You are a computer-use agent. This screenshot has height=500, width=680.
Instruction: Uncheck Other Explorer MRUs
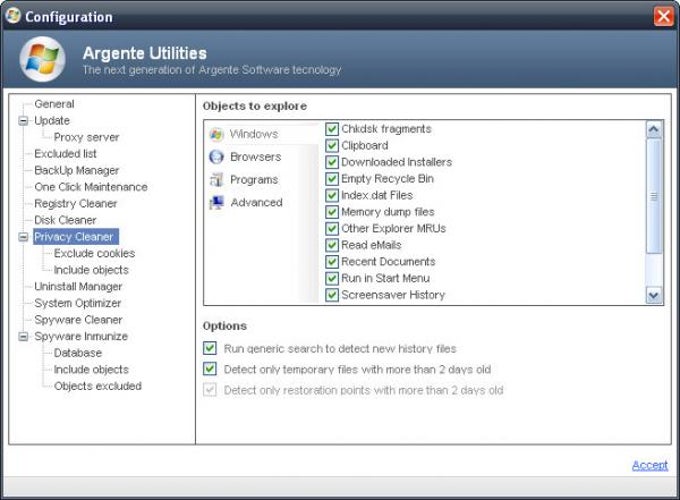point(332,229)
